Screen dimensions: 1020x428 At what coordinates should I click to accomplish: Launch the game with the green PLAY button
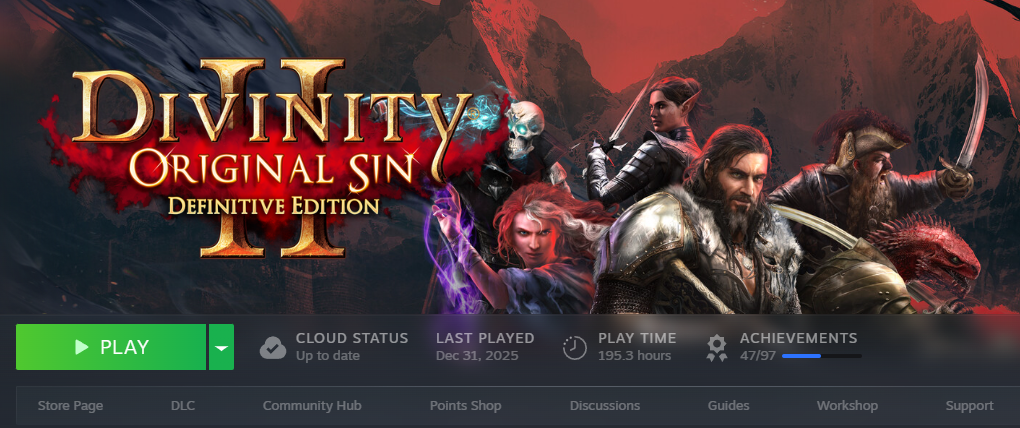click(111, 347)
